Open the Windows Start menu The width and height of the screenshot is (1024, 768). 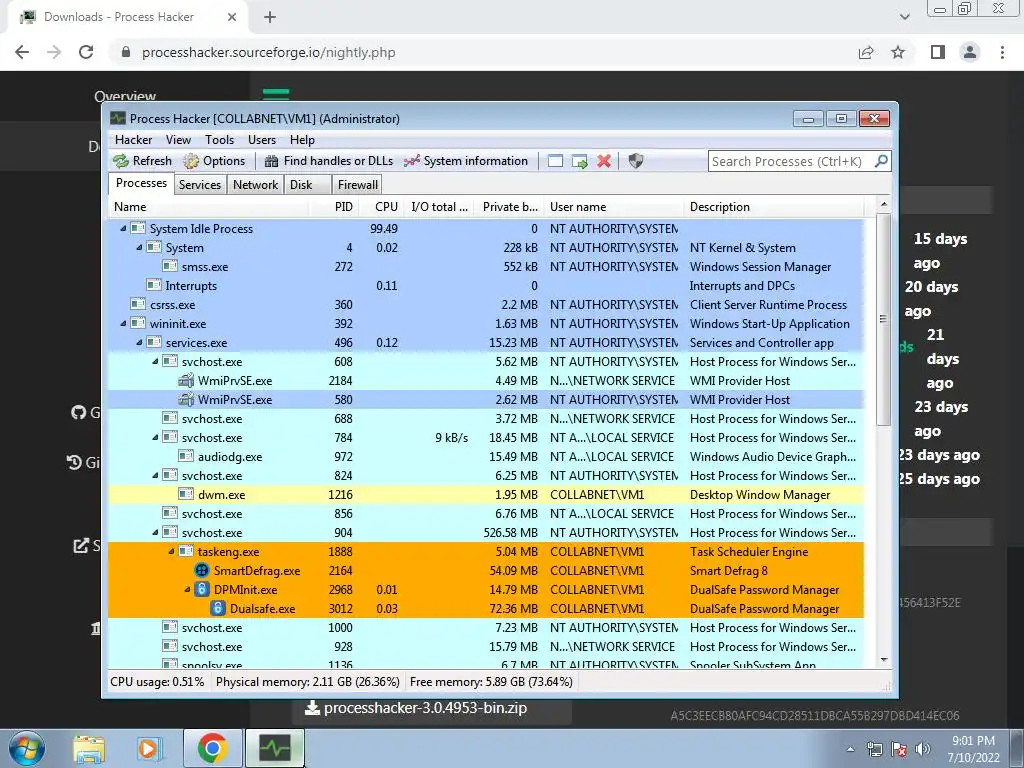27,748
